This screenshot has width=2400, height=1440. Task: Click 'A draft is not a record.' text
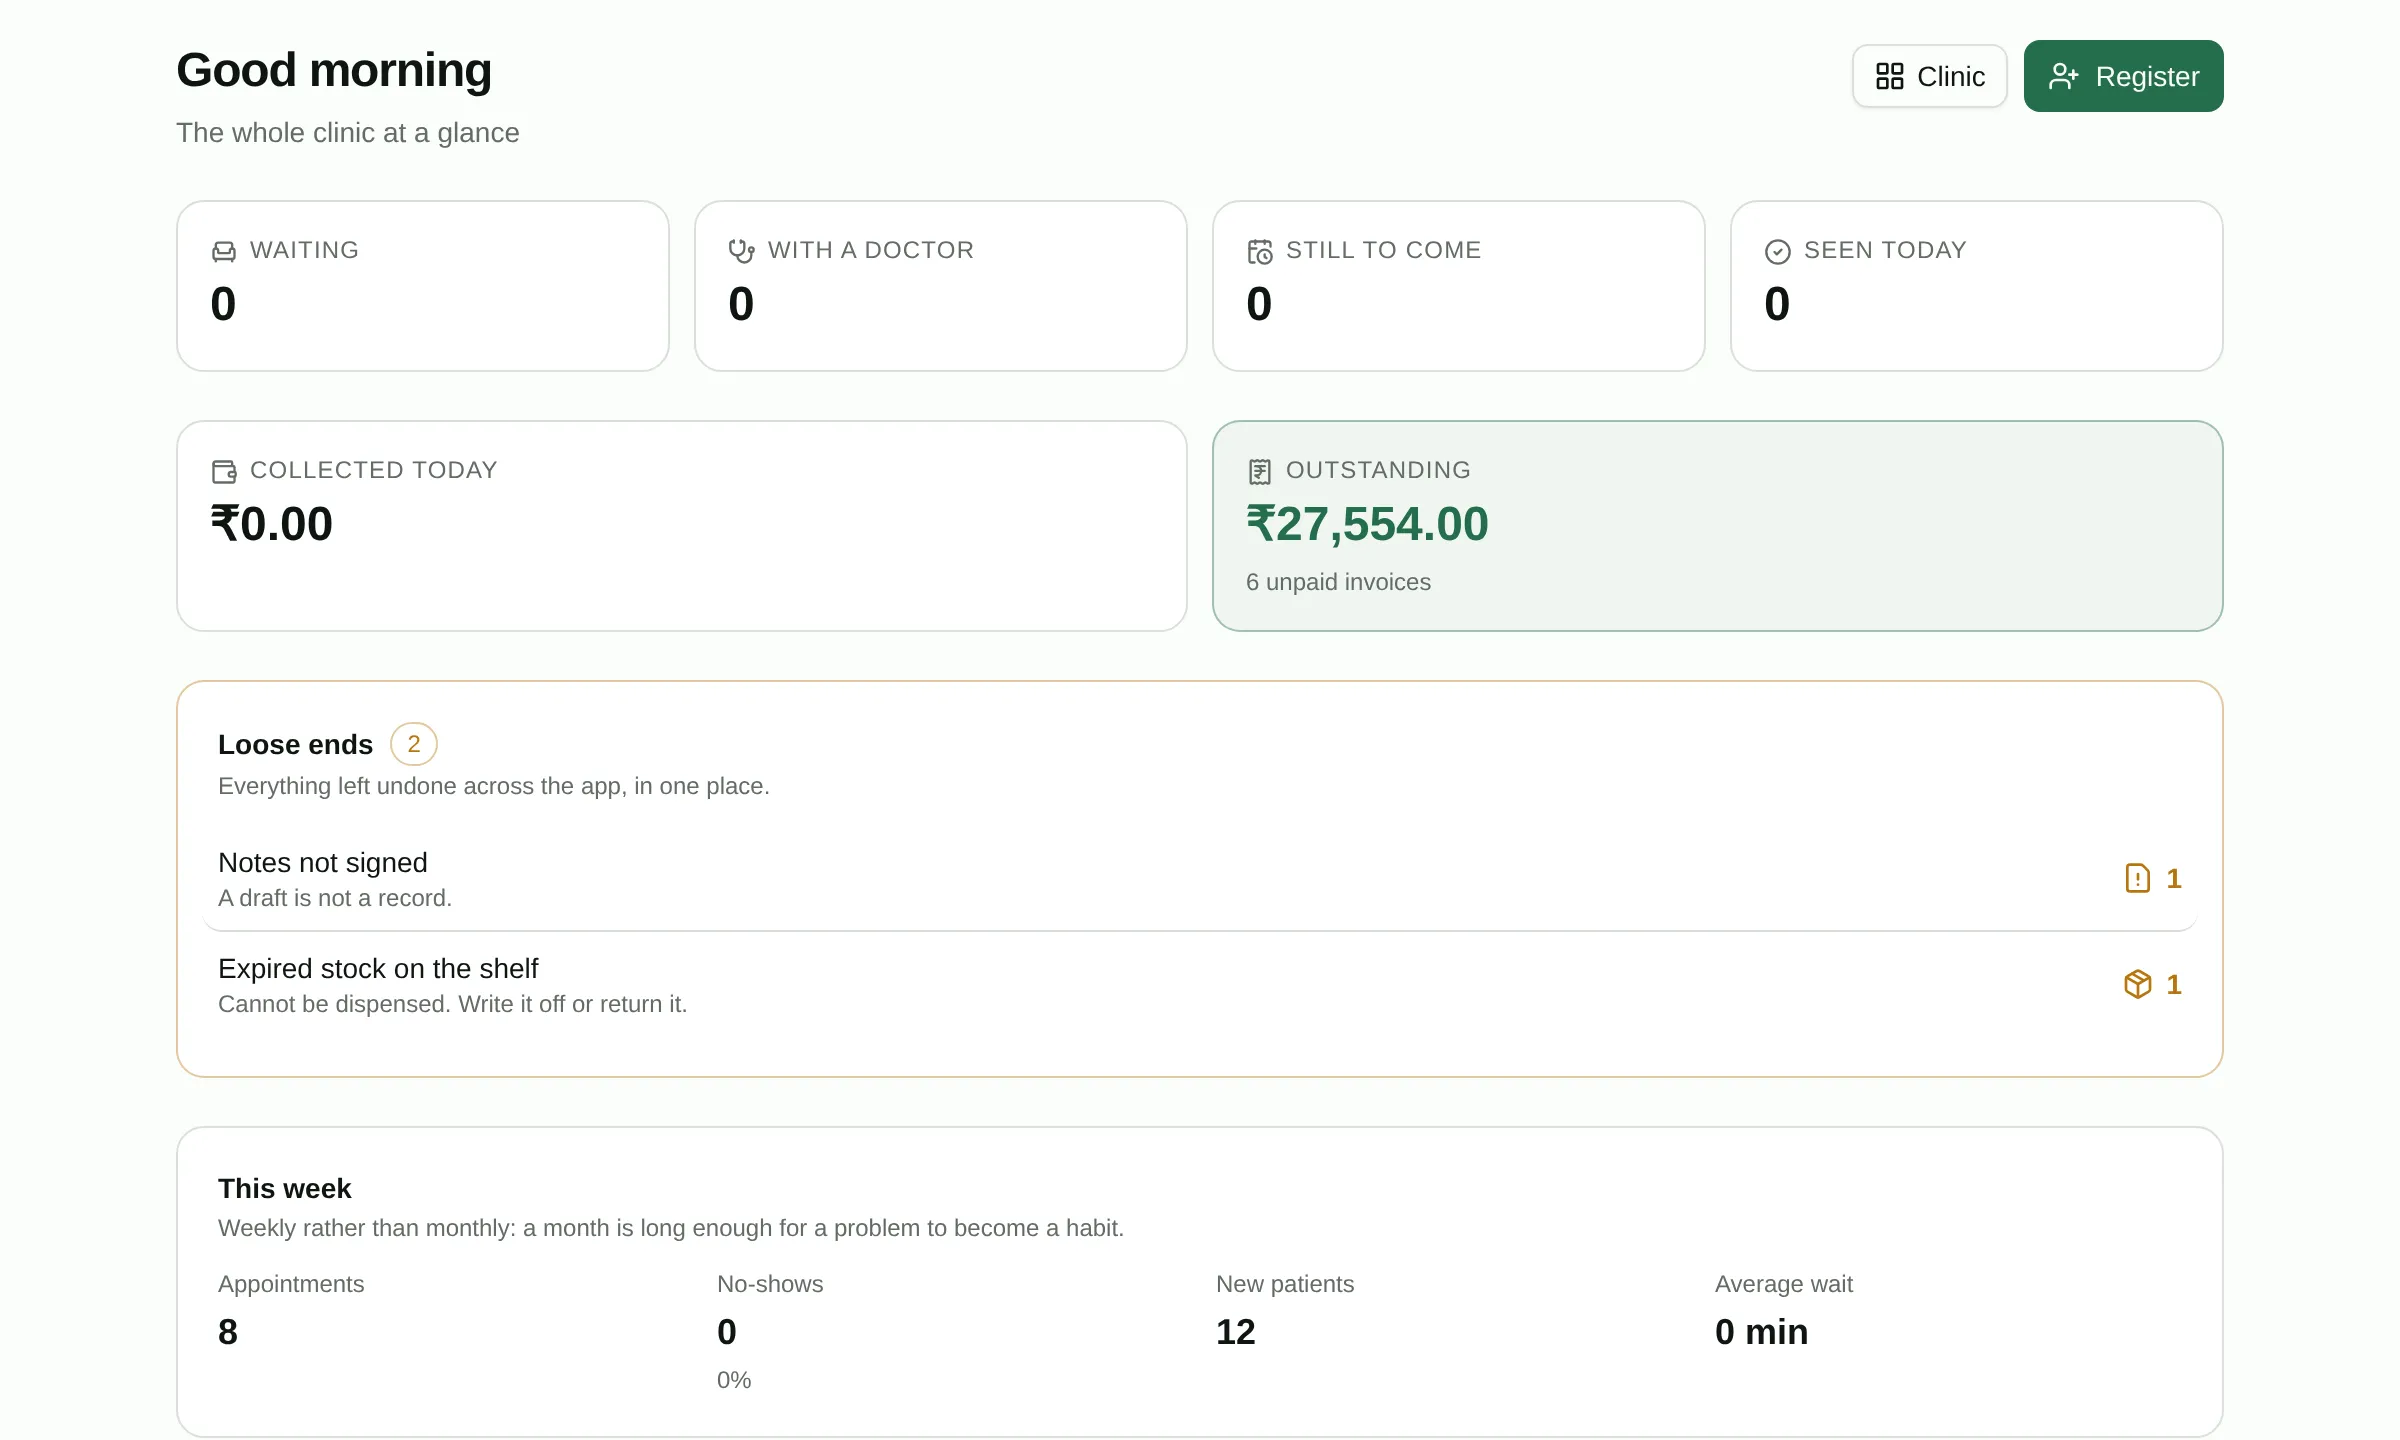(335, 898)
